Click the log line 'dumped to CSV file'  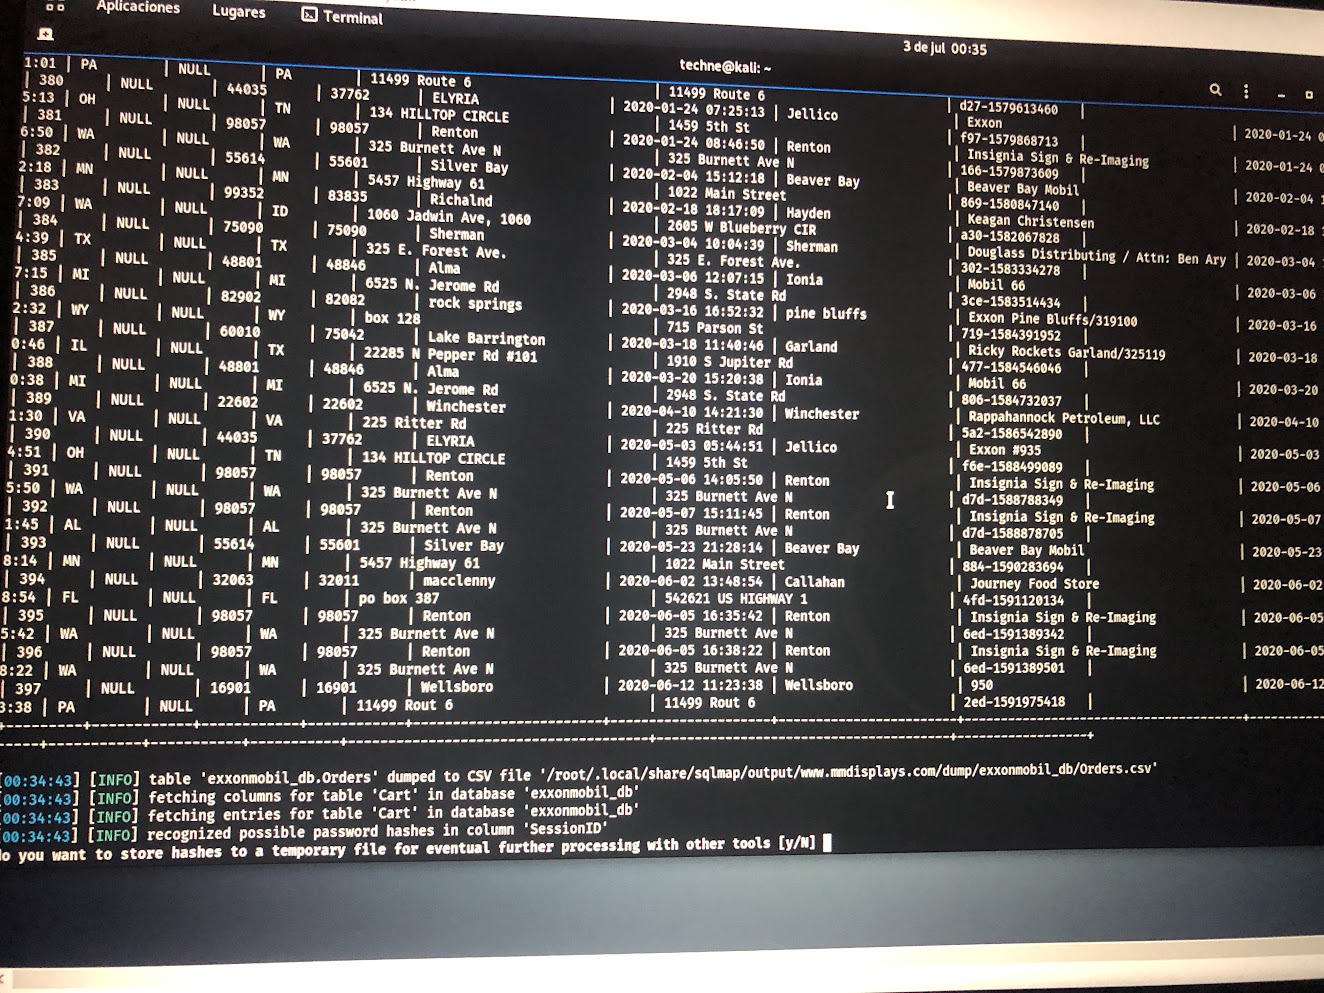(579, 773)
